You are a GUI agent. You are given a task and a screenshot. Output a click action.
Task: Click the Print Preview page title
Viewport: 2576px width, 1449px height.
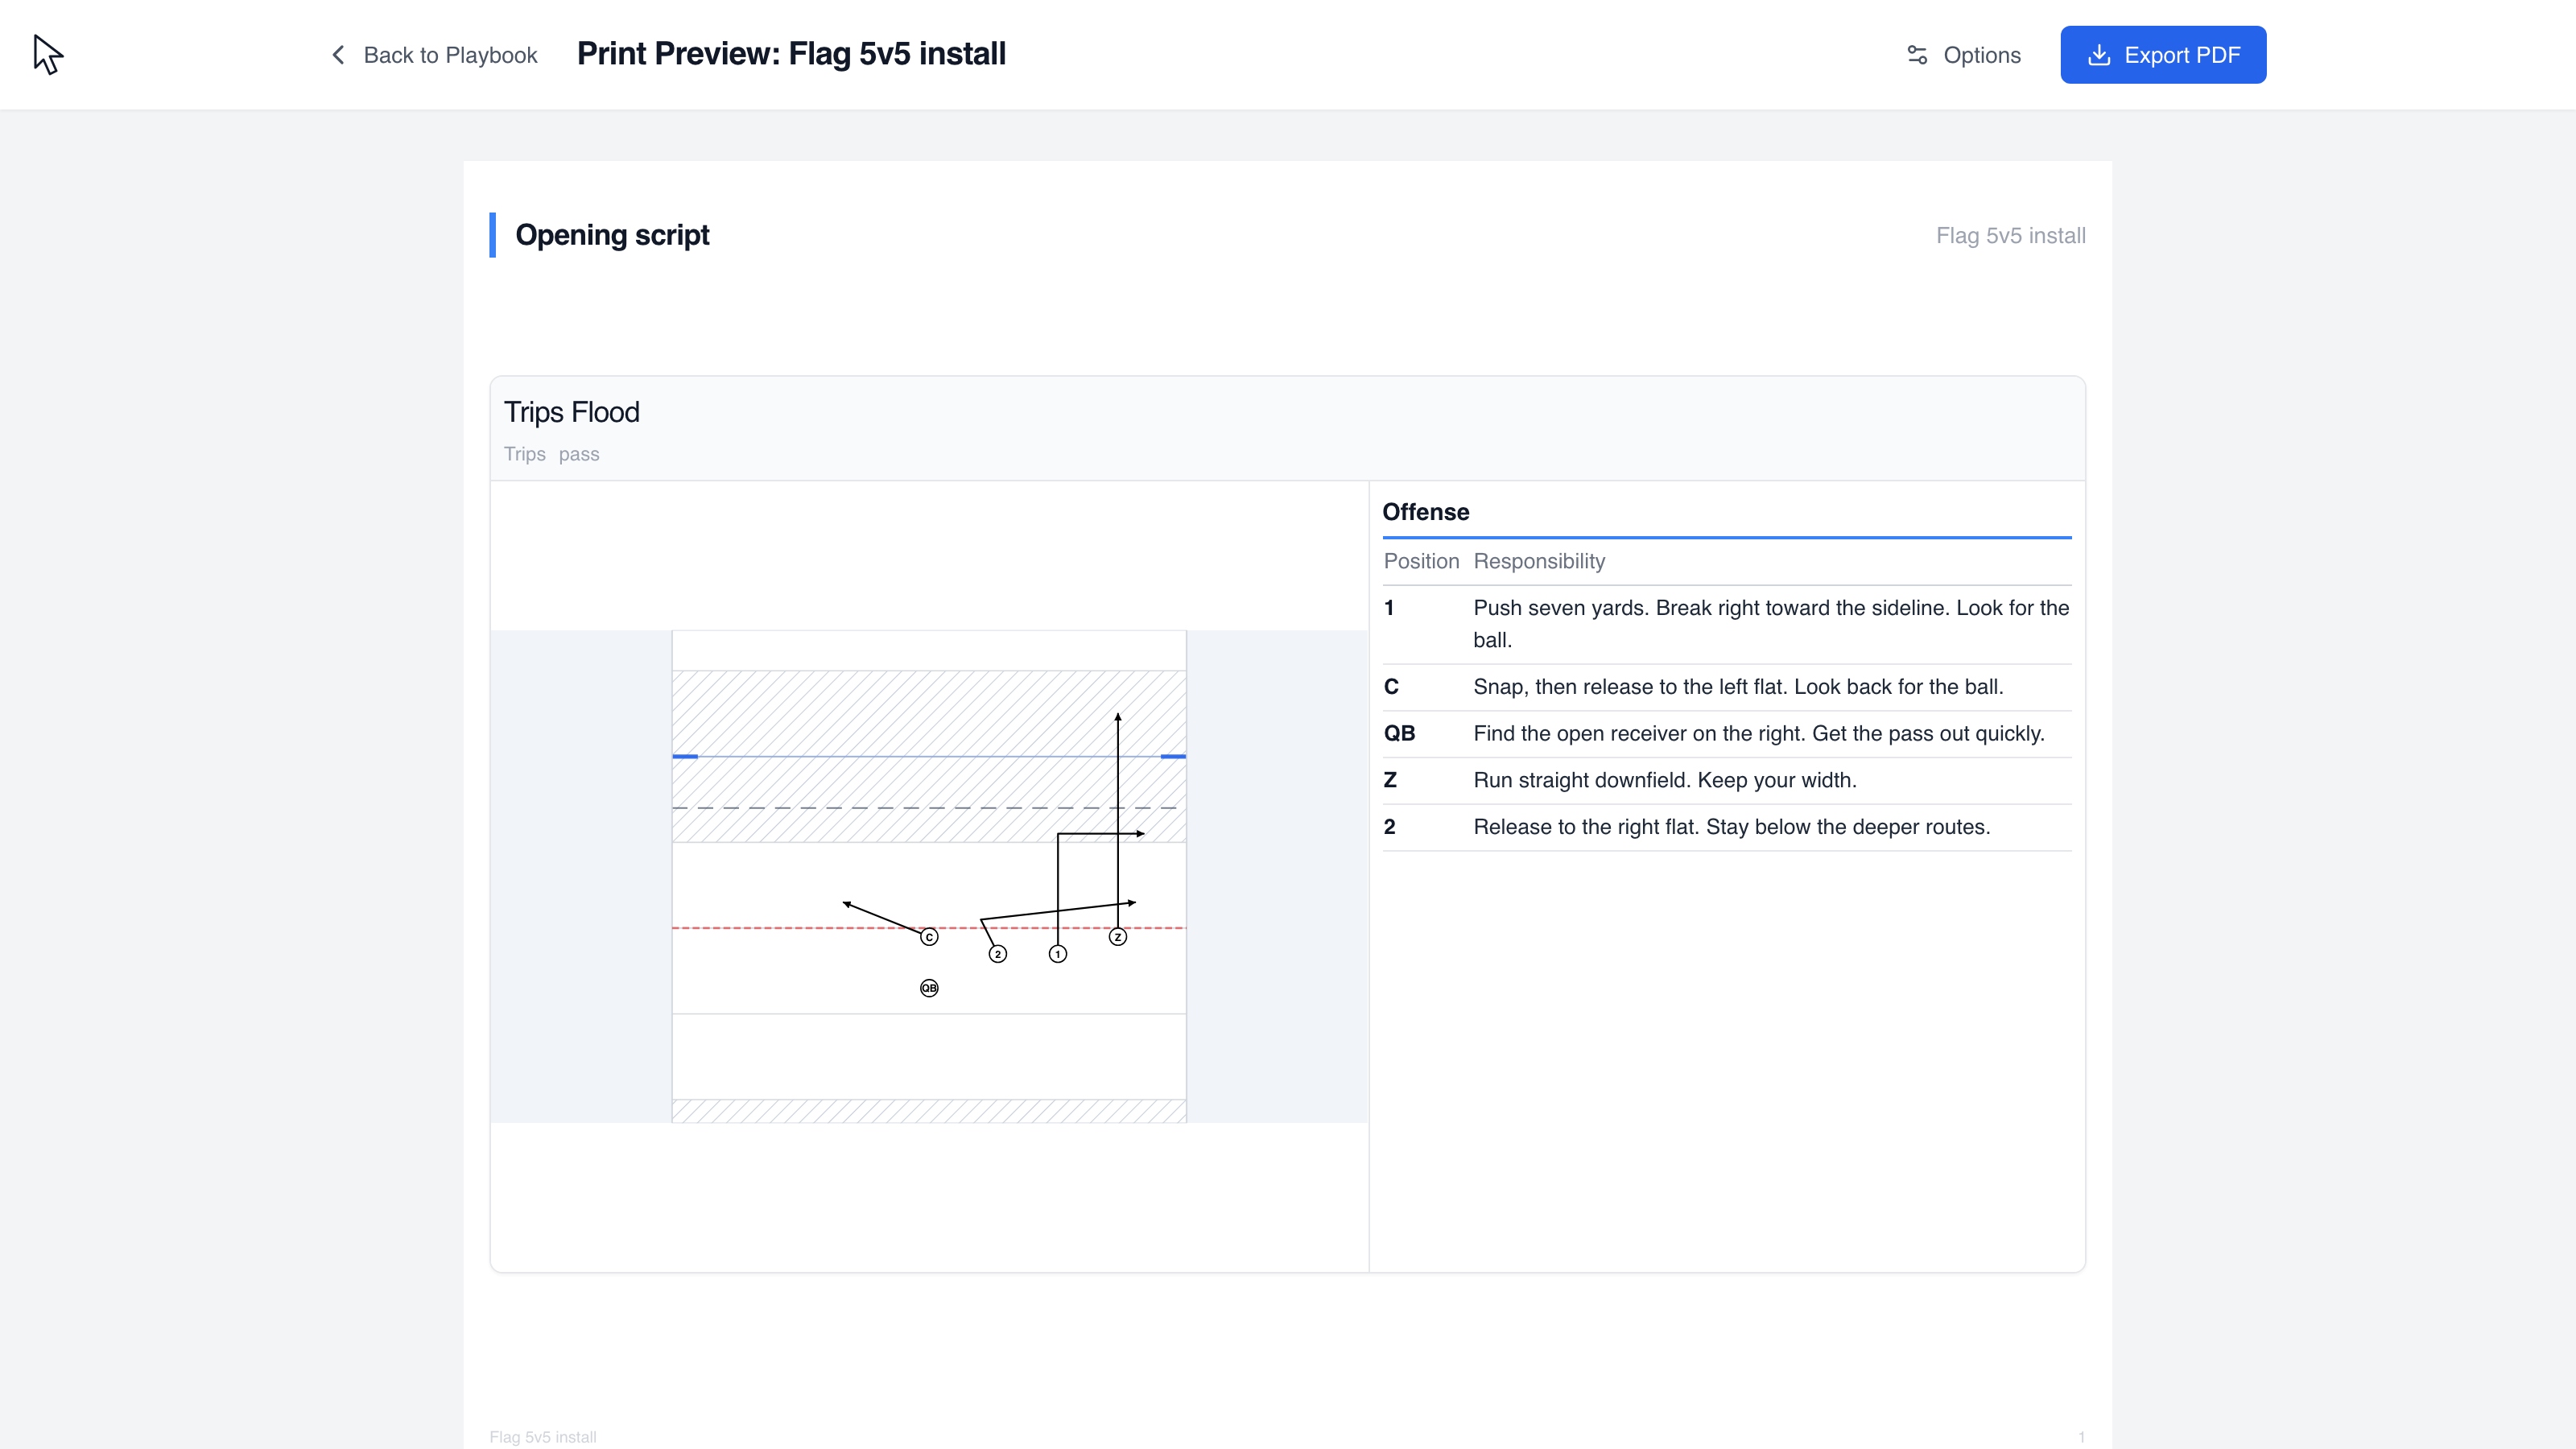[791, 54]
